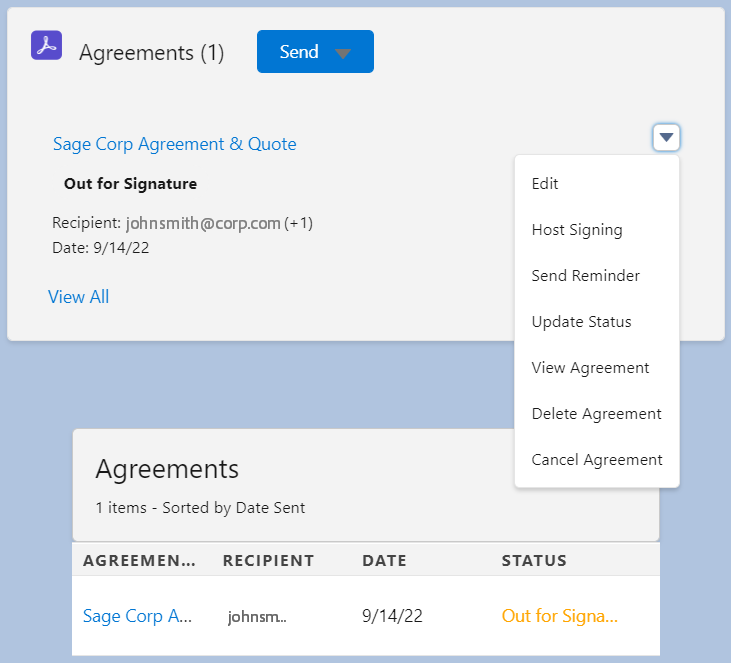Click the View All link
Image resolution: width=731 pixels, height=663 pixels.
78,297
